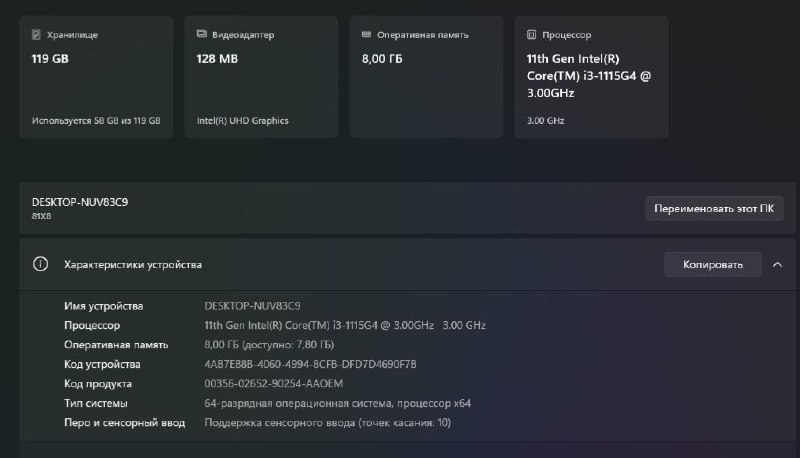The image size is (800, 458).
Task: Click the Имя устройства label
Action: (x=104, y=306)
